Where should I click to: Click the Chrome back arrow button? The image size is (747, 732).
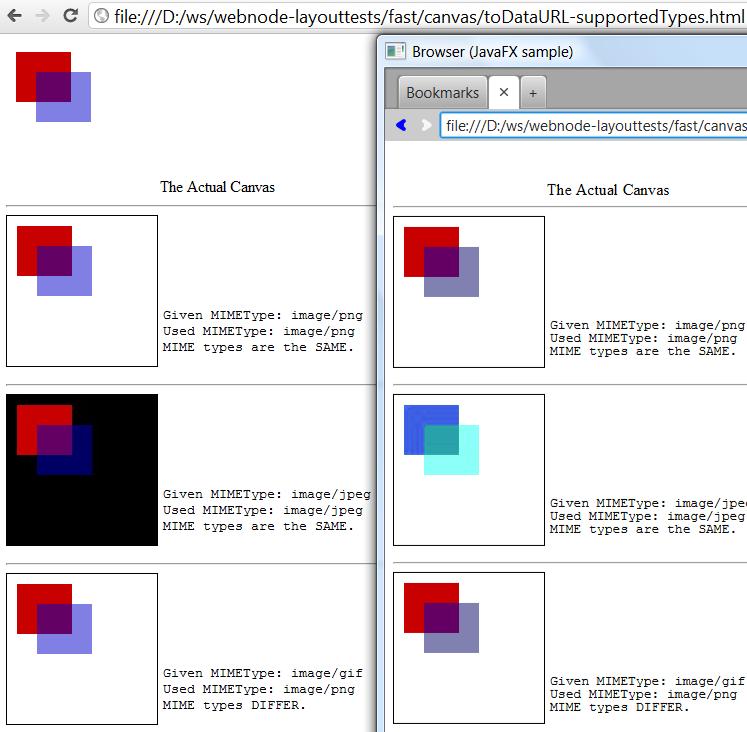[15, 16]
